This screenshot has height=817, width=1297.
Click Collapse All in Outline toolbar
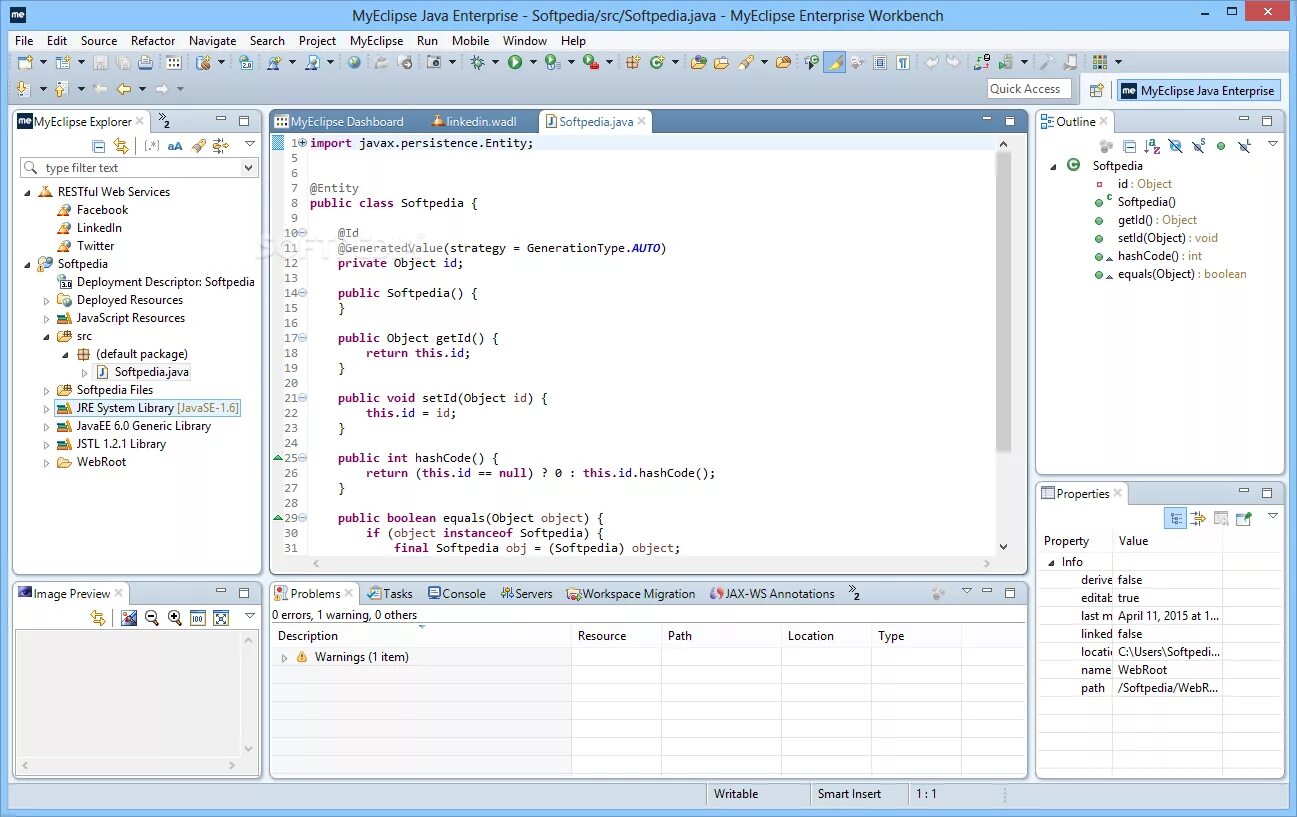1129,146
